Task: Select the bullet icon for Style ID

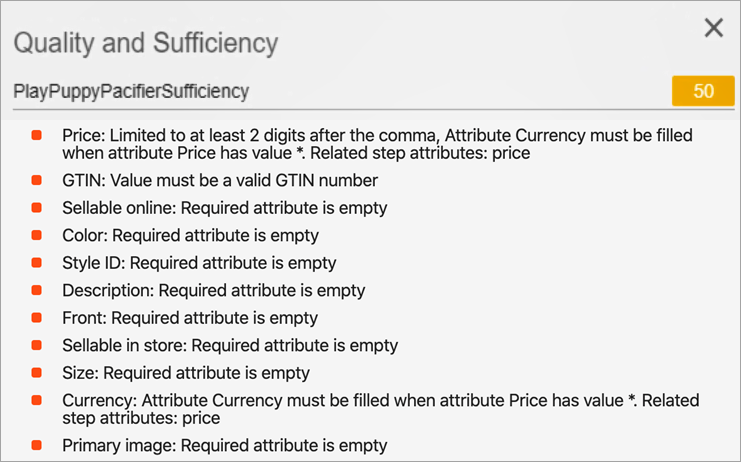Action: click(37, 263)
